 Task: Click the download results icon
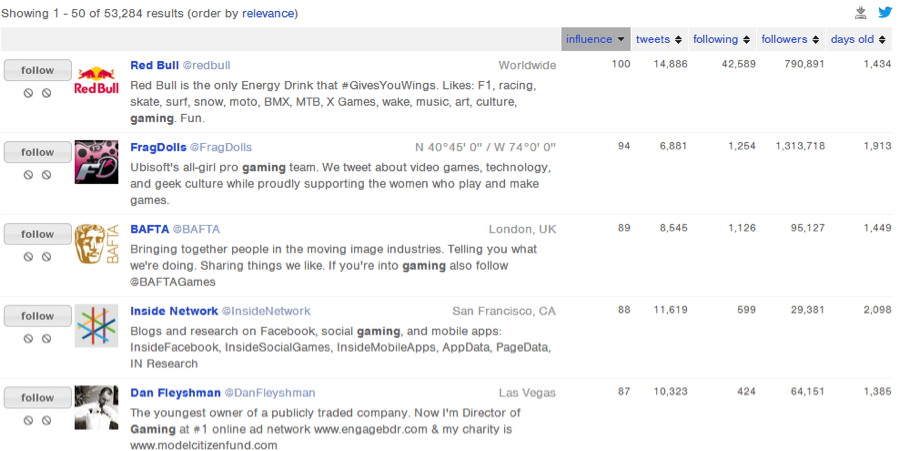(860, 13)
